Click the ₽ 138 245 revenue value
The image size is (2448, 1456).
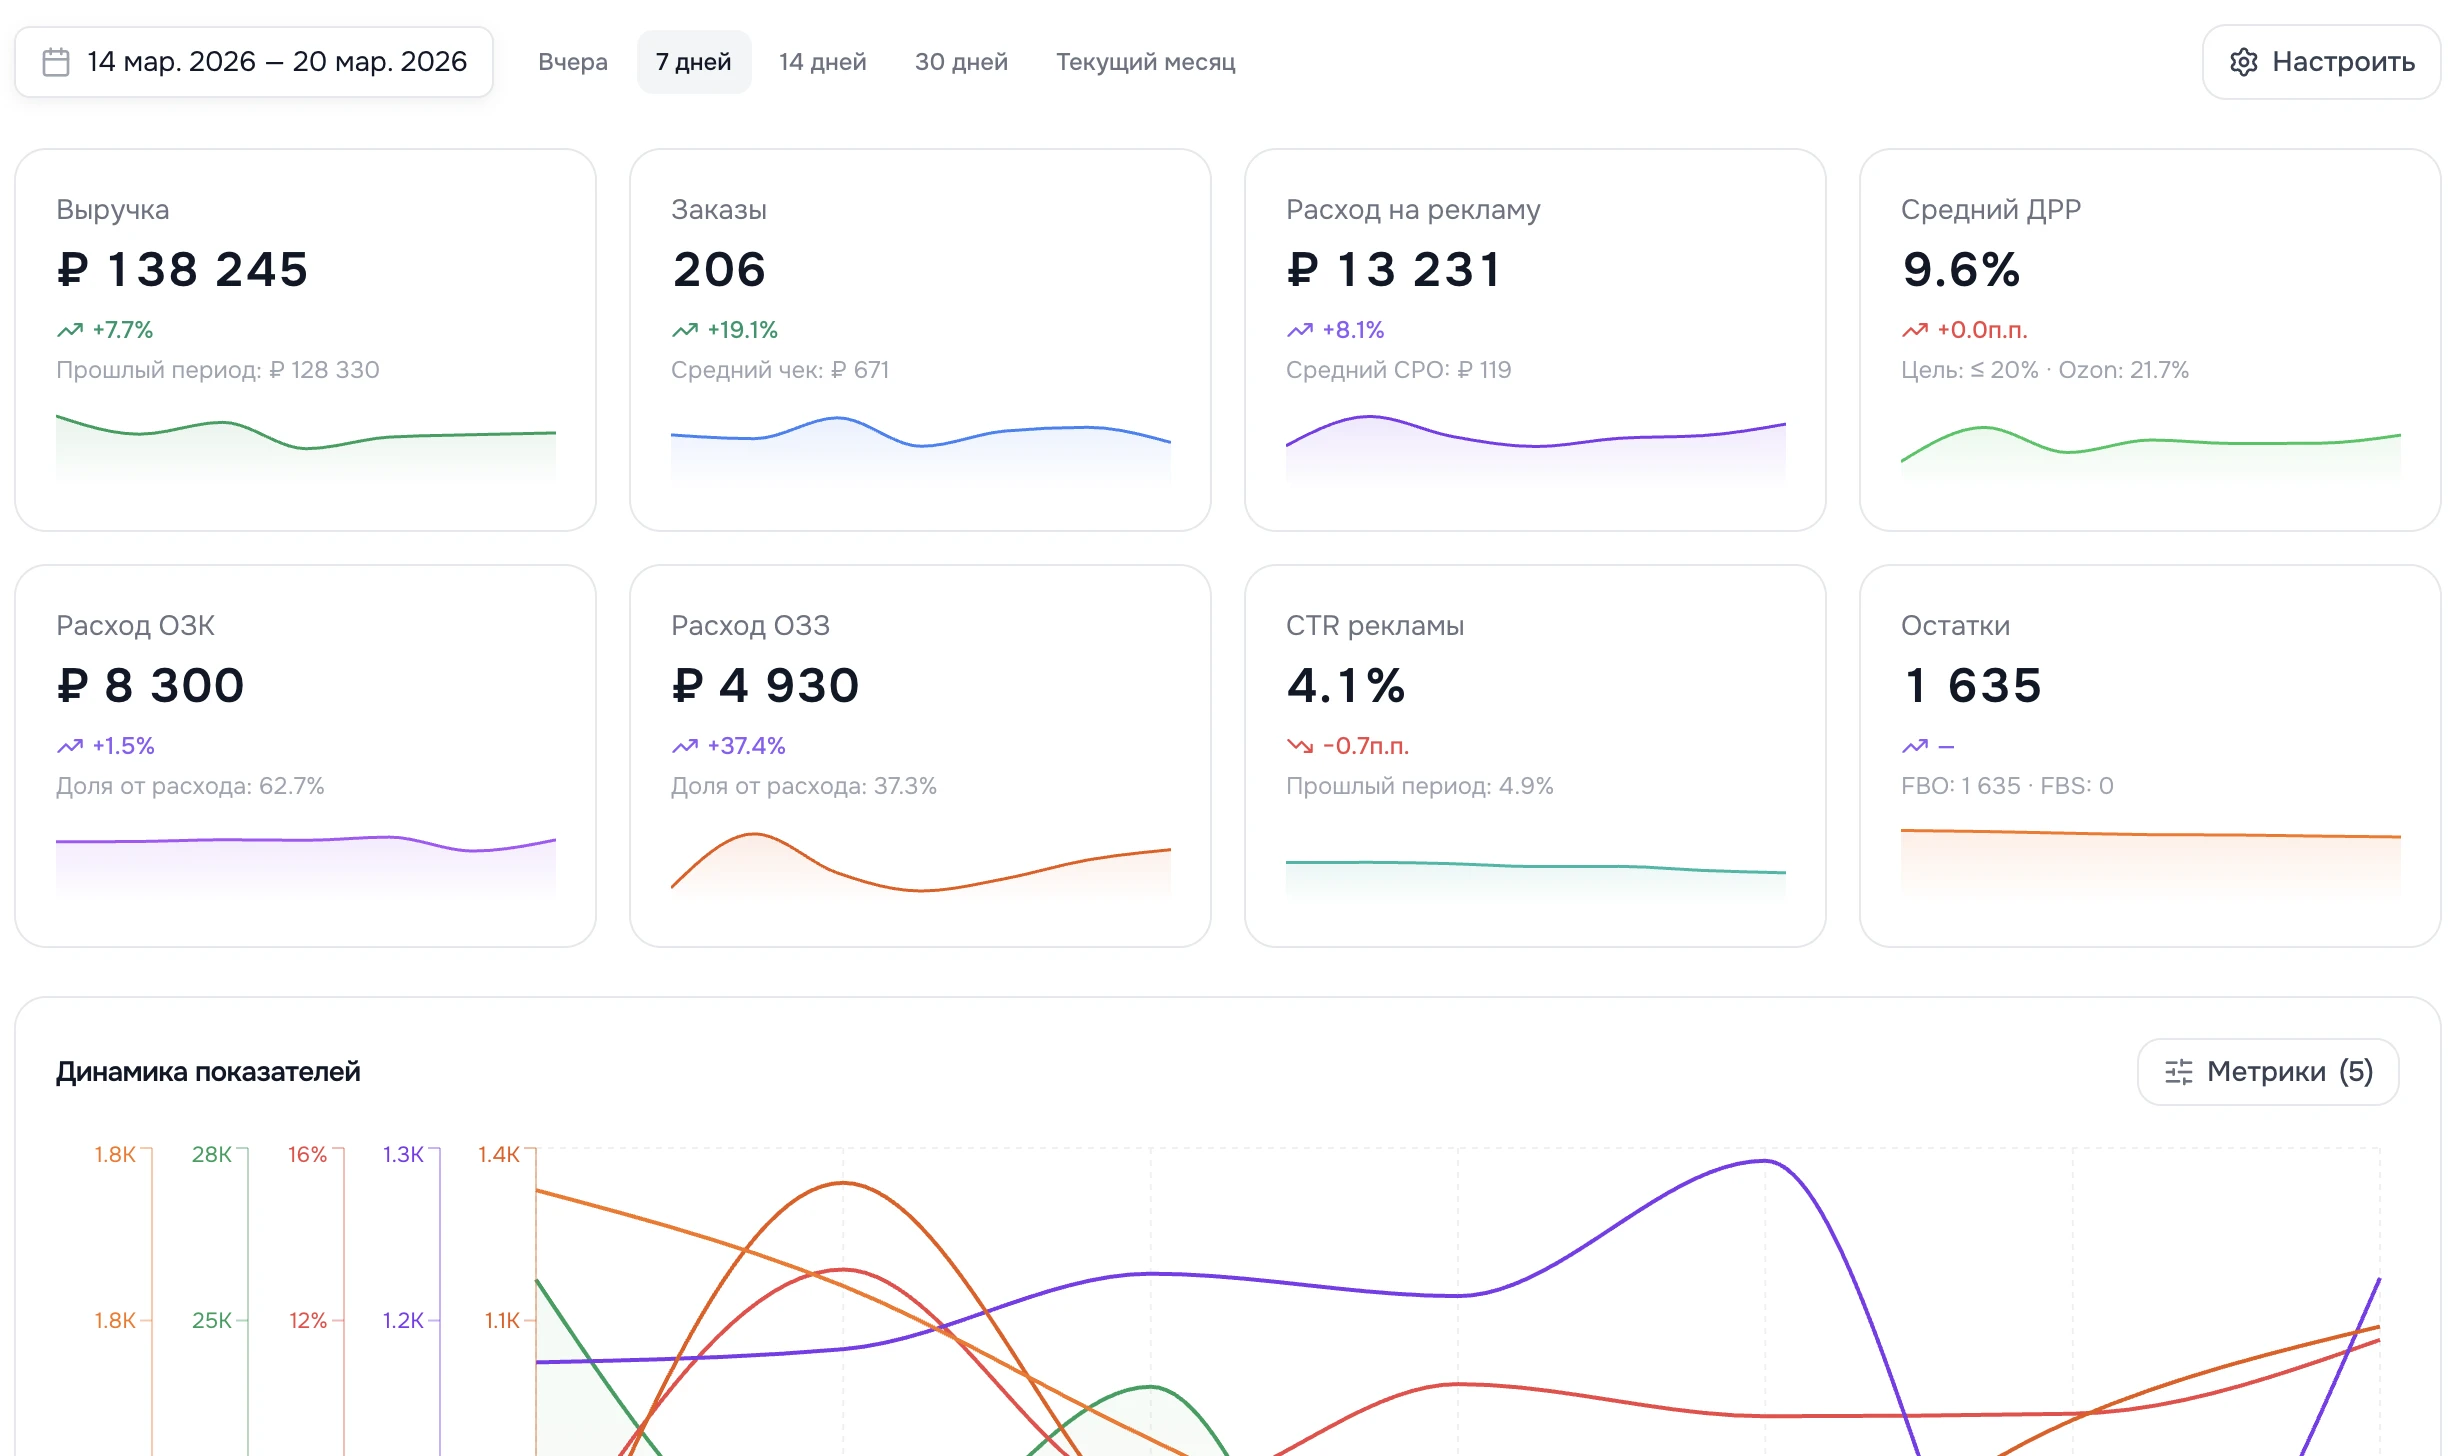182,270
